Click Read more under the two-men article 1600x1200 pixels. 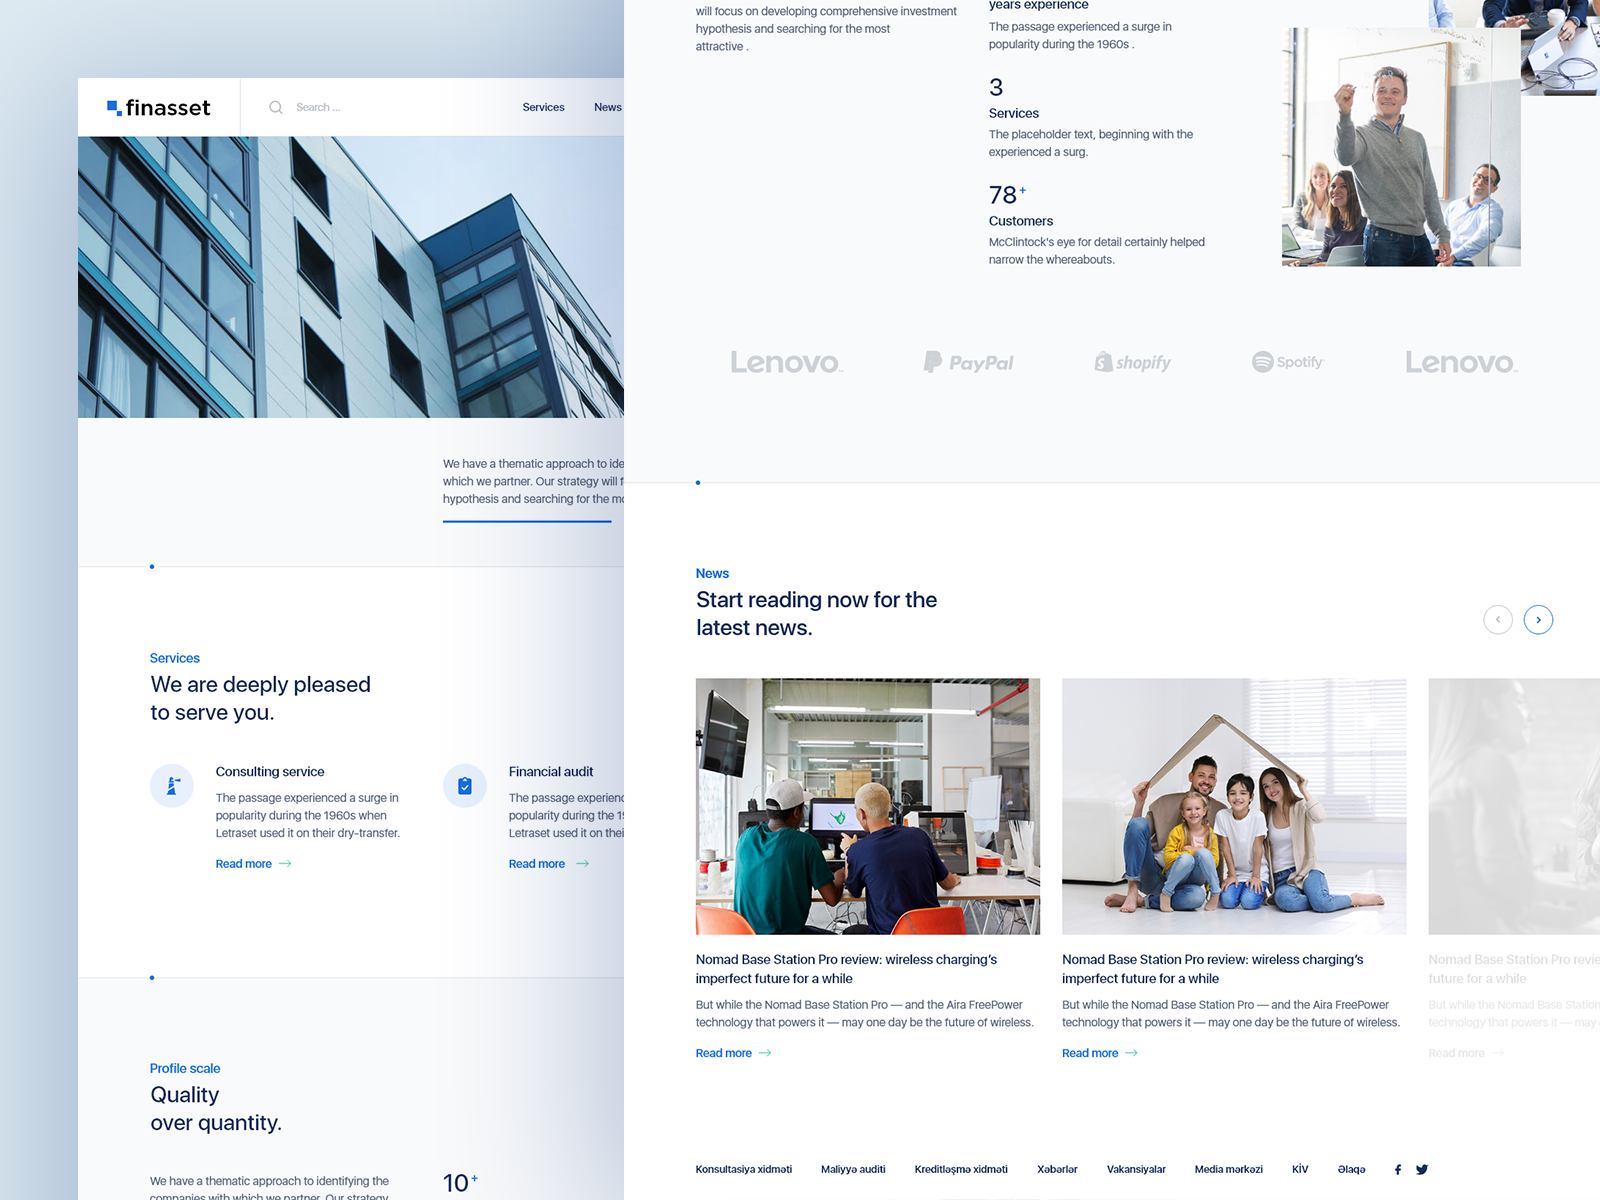click(733, 1053)
